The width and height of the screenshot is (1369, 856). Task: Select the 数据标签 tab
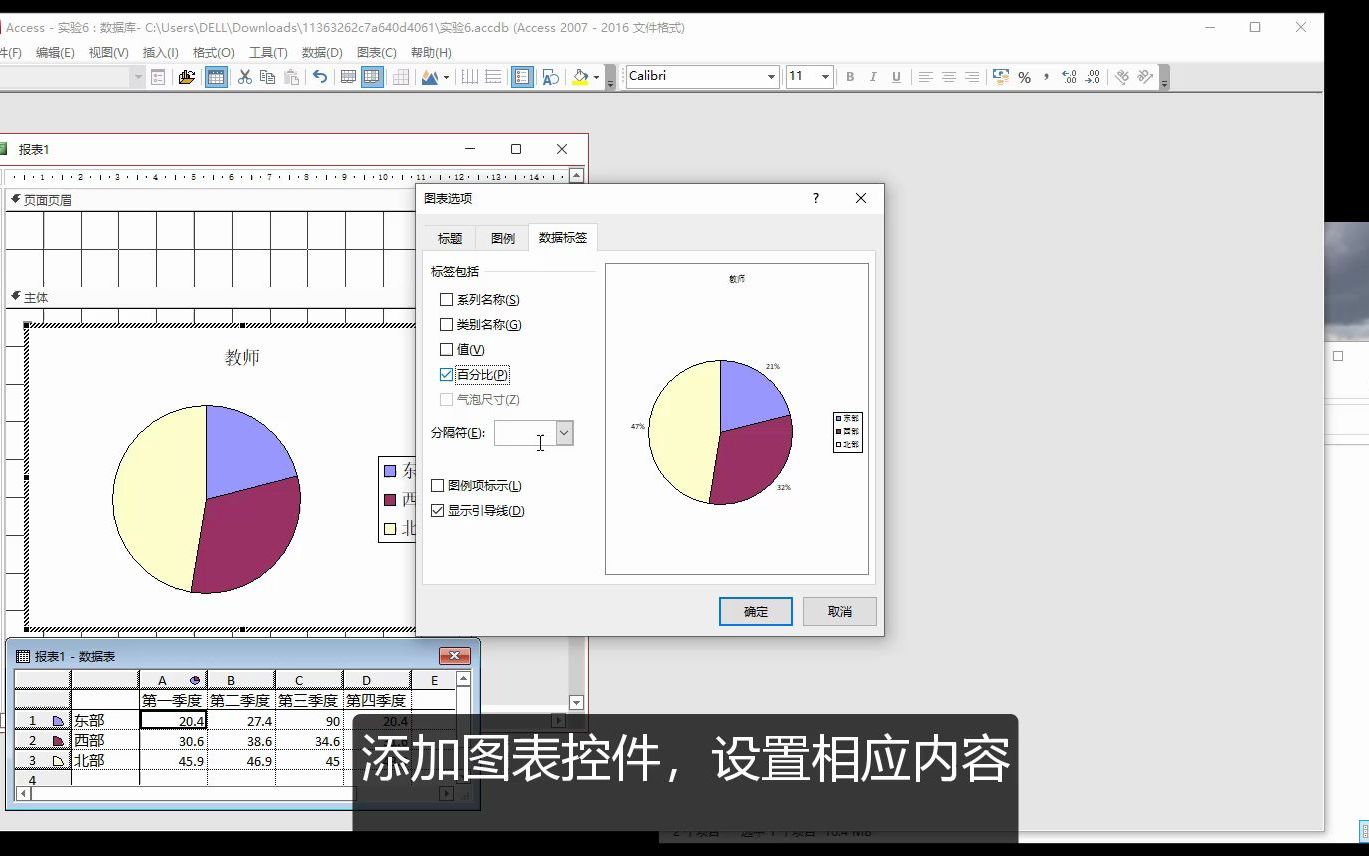coord(563,237)
